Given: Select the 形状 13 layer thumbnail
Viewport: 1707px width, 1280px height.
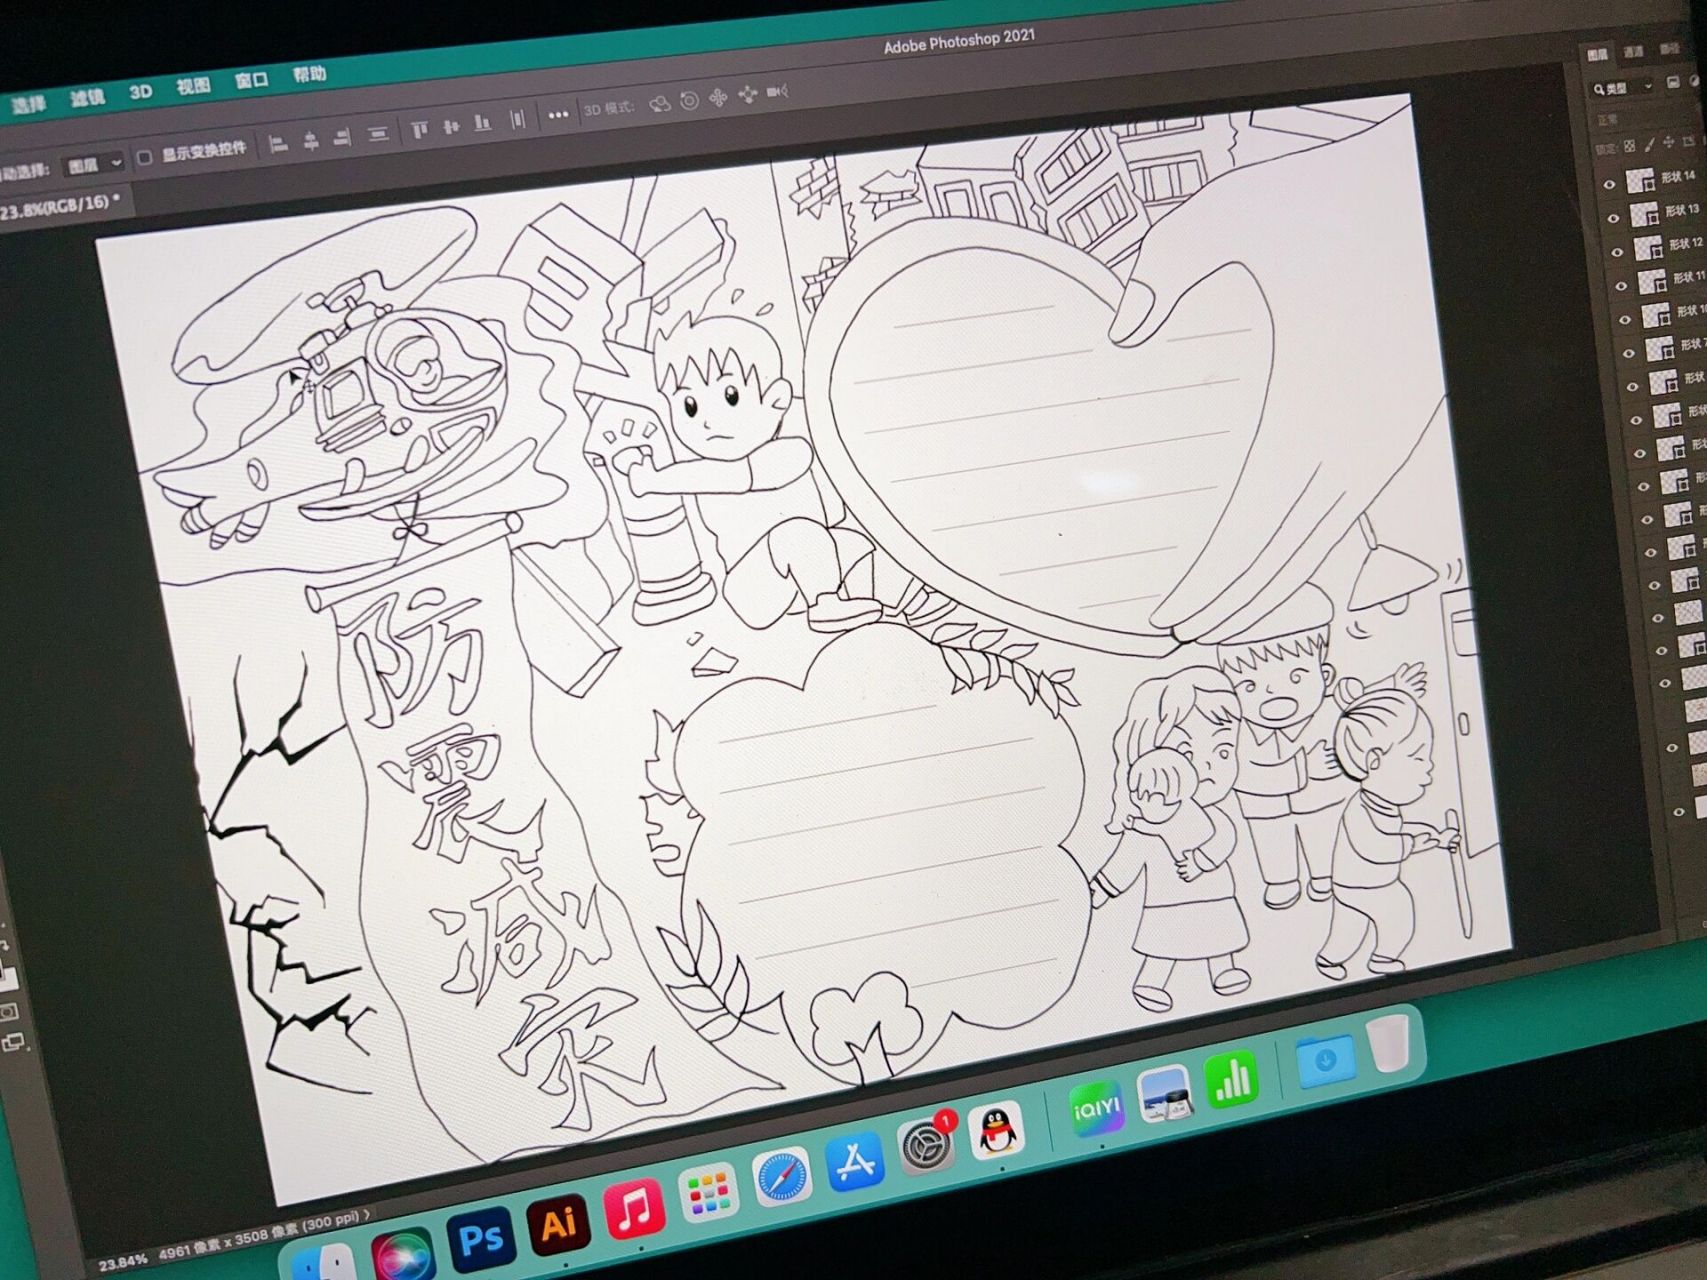Looking at the screenshot, I should tap(1644, 214).
